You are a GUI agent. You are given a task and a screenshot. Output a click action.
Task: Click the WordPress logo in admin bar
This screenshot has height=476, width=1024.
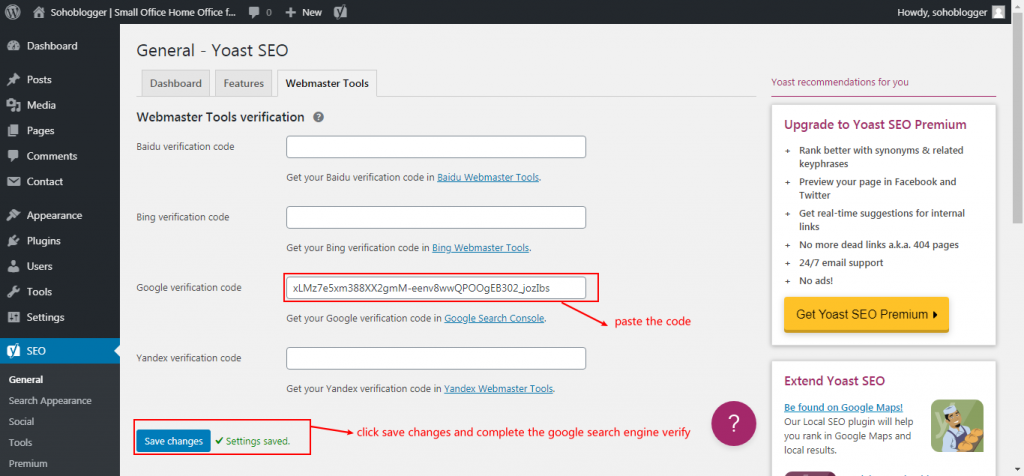12,12
